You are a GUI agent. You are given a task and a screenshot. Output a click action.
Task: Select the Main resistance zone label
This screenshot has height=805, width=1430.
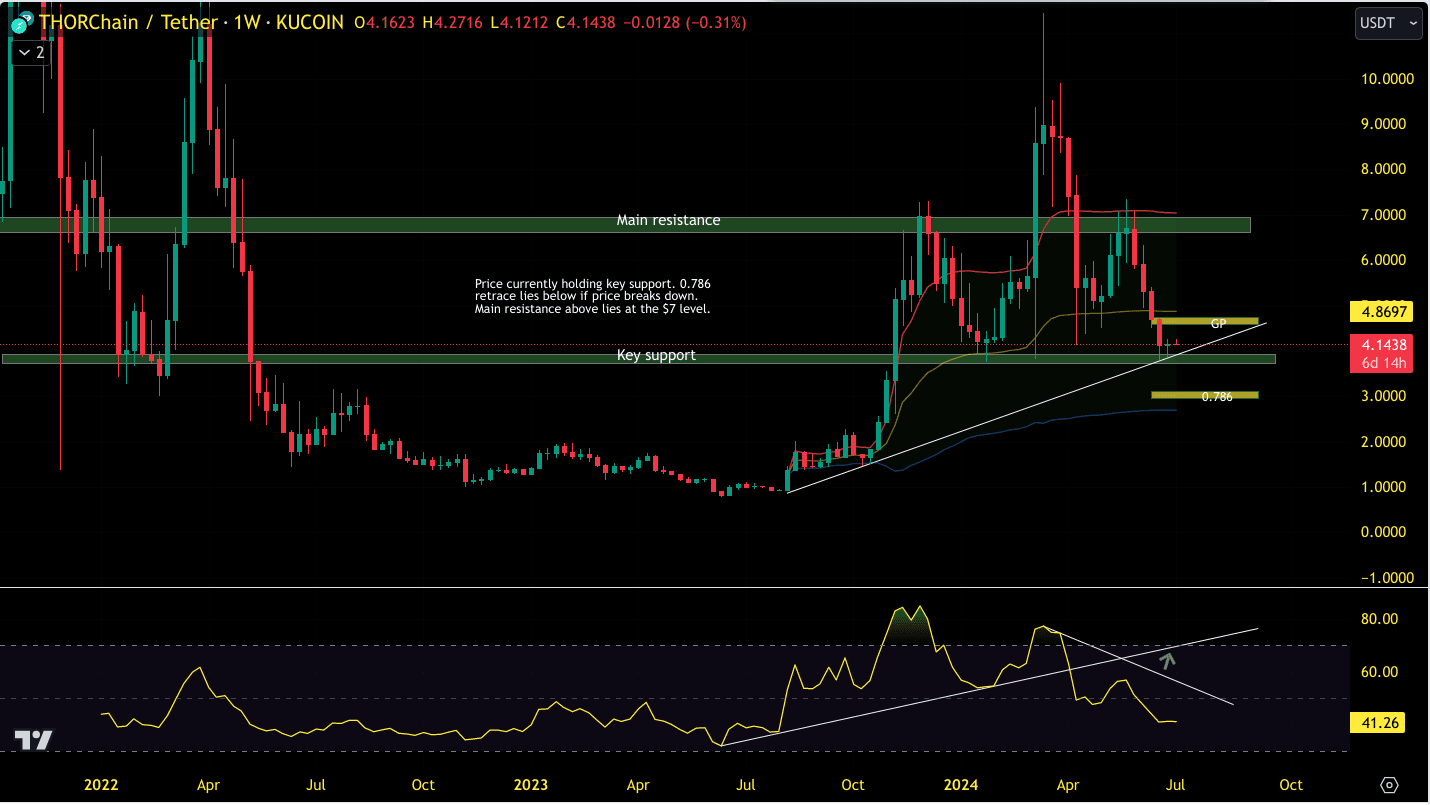[x=668, y=220]
